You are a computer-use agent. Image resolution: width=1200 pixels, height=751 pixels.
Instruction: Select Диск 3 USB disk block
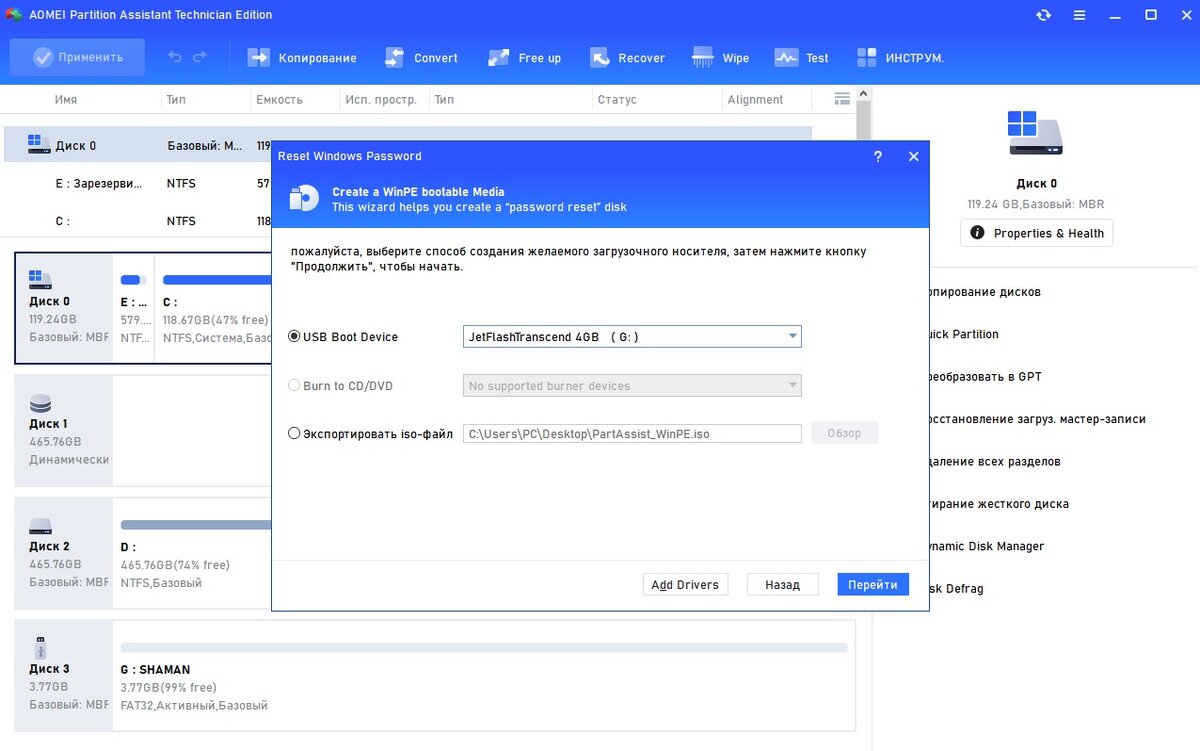tap(64, 675)
